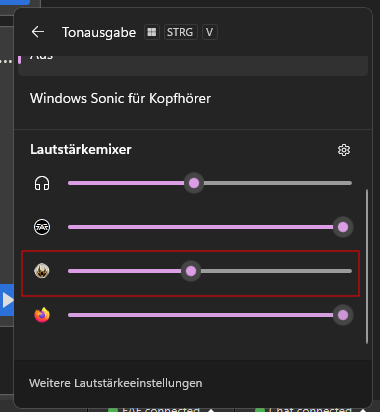Image resolution: width=380 pixels, height=412 pixels.
Task: Click the mixer panel's vertical scrollbar
Action: tap(367, 266)
